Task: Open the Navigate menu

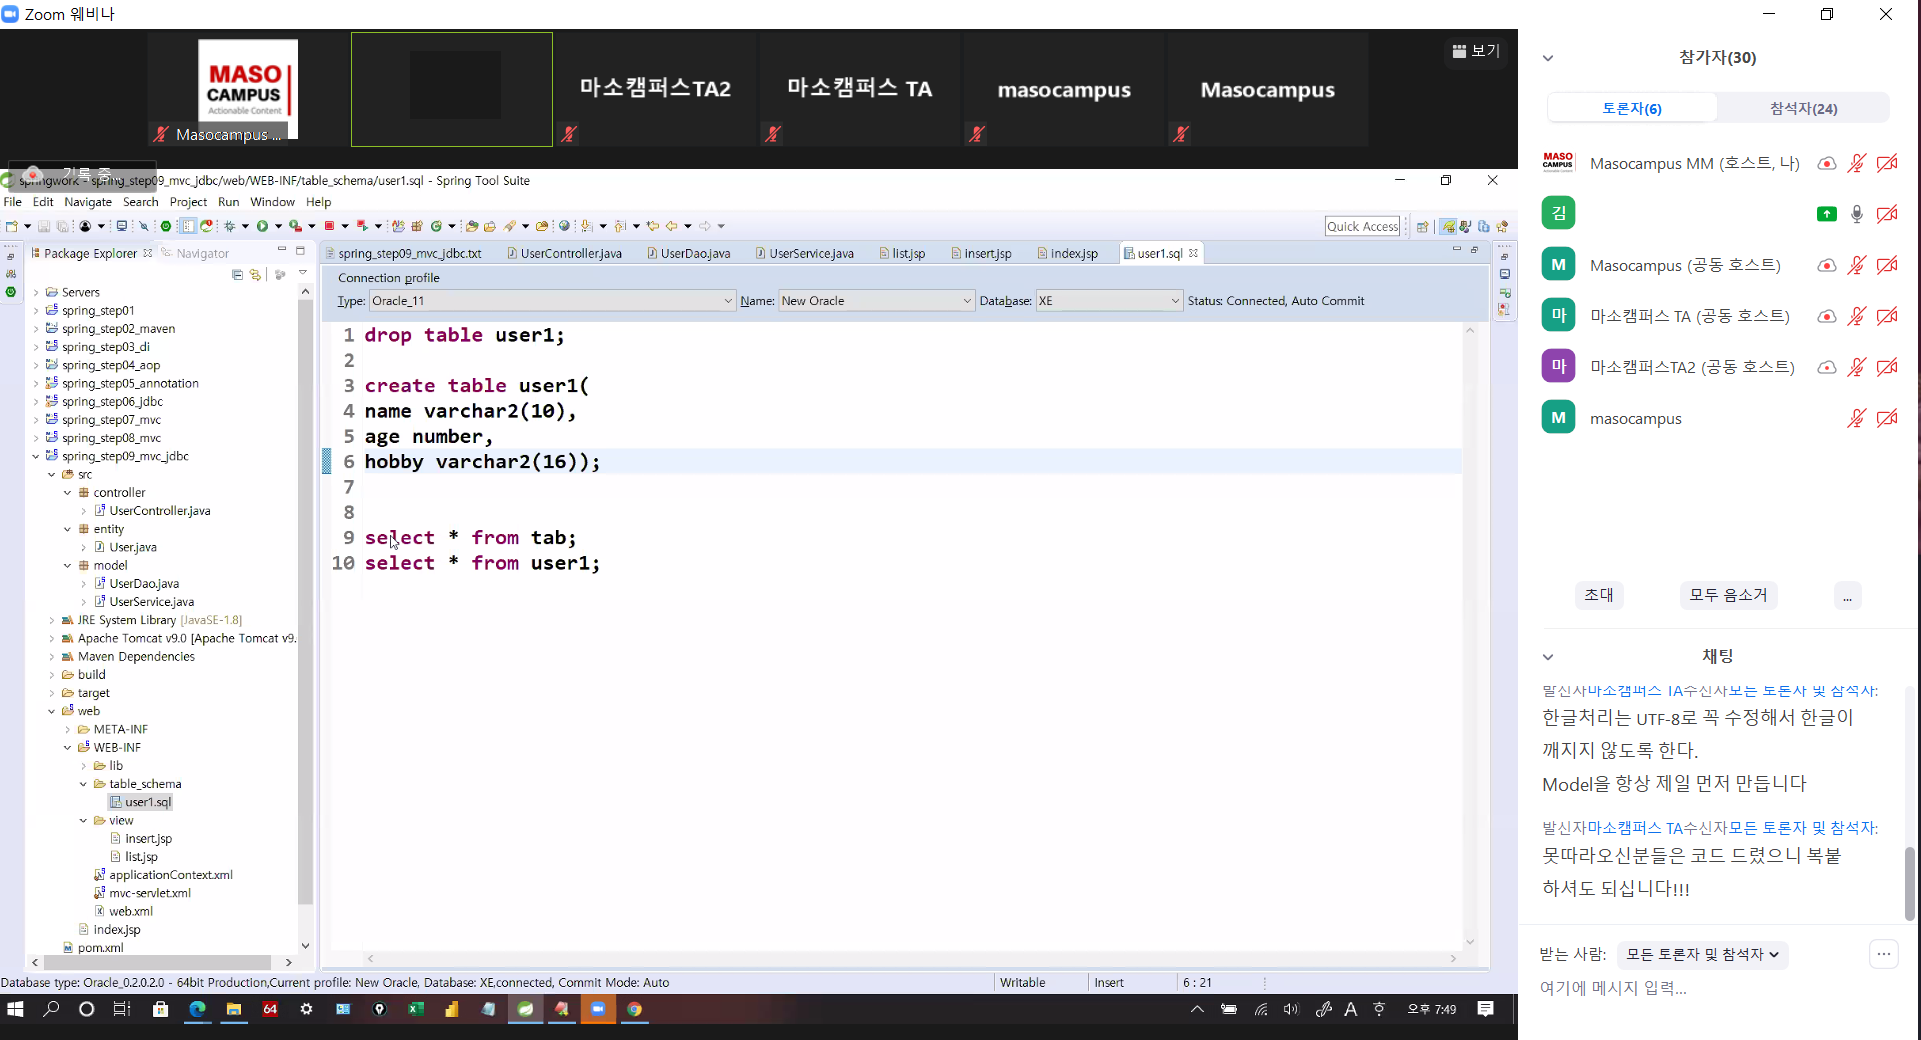Action: pyautogui.click(x=88, y=202)
